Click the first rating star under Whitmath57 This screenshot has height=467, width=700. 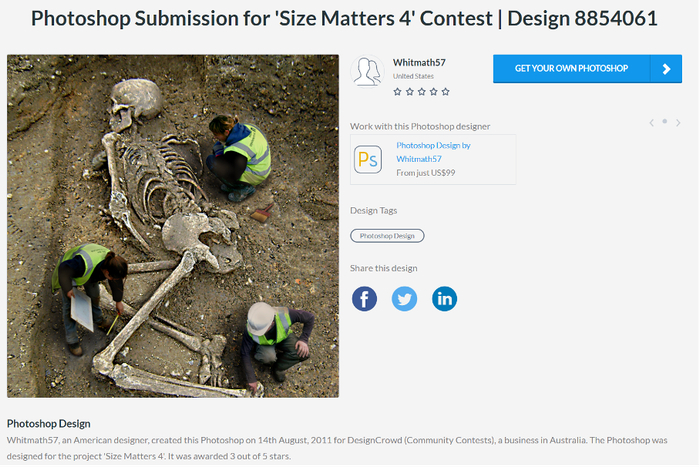(x=397, y=91)
